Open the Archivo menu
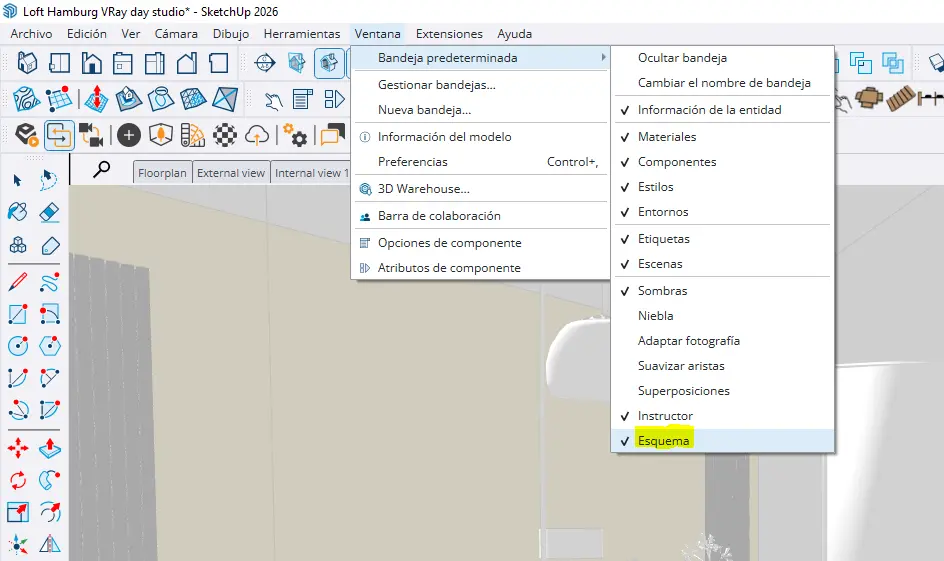The image size is (944, 561). pos(31,34)
